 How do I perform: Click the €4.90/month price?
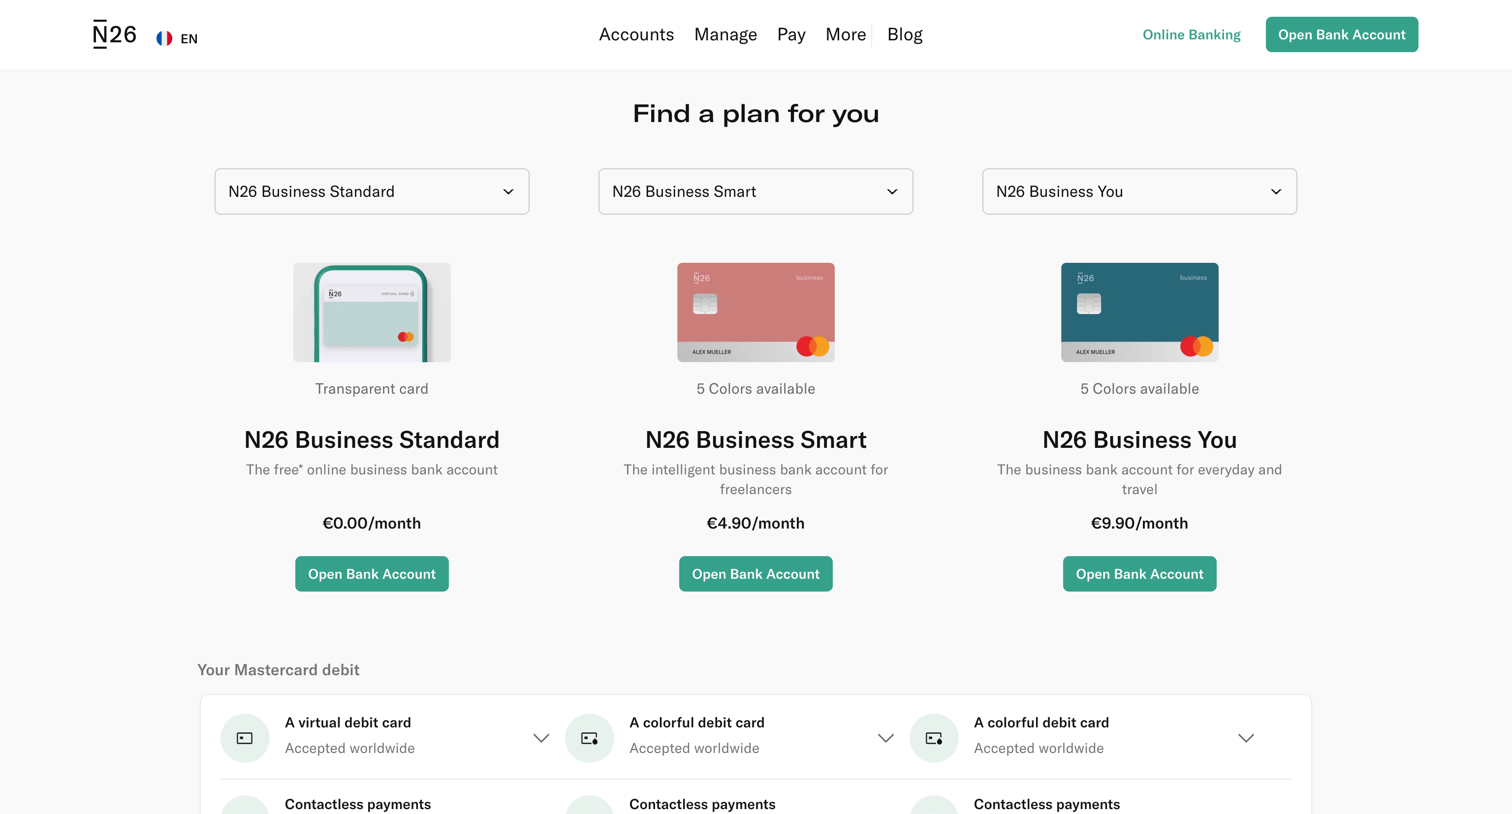click(756, 523)
